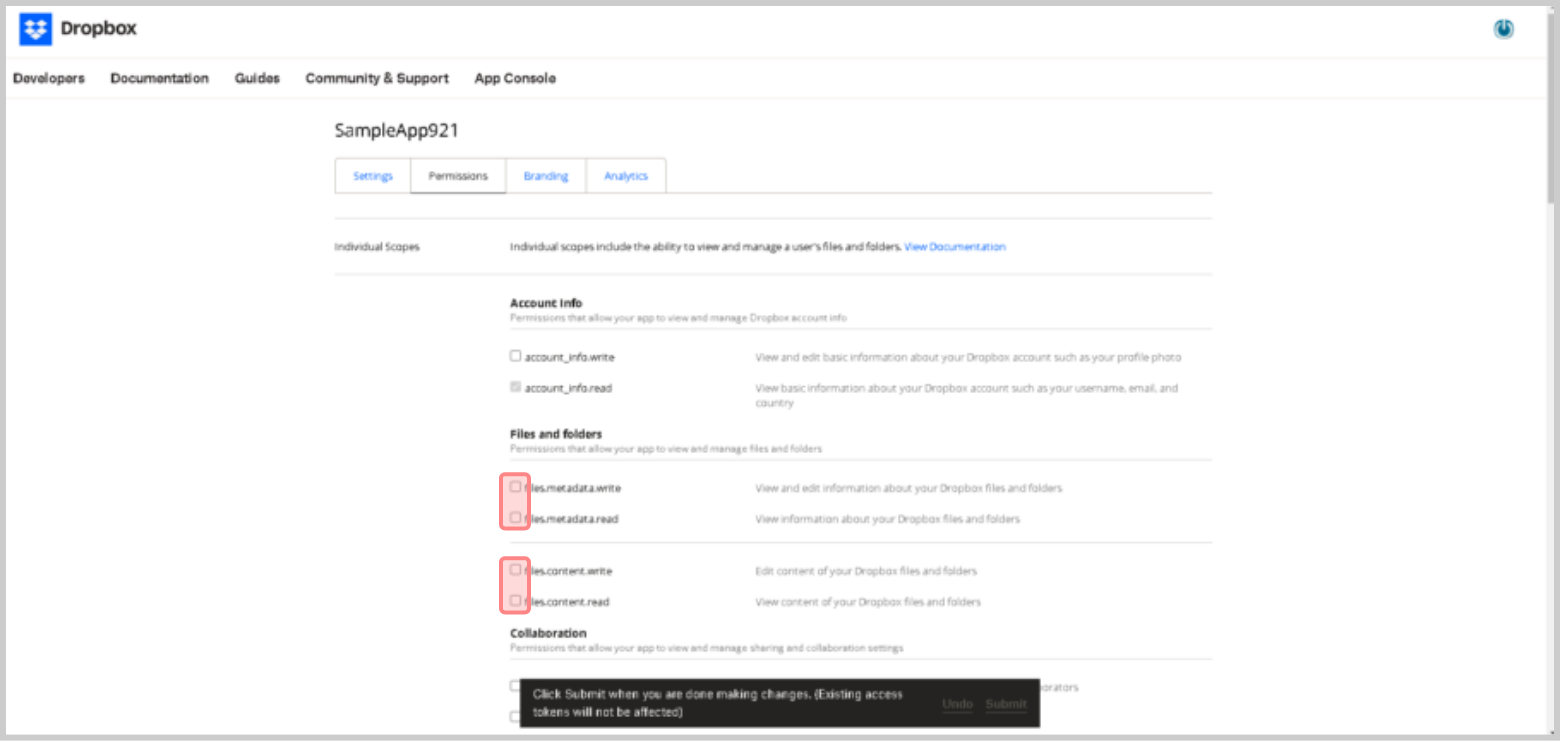
Task: Go to Documentation in the top navigation
Action: point(159,78)
